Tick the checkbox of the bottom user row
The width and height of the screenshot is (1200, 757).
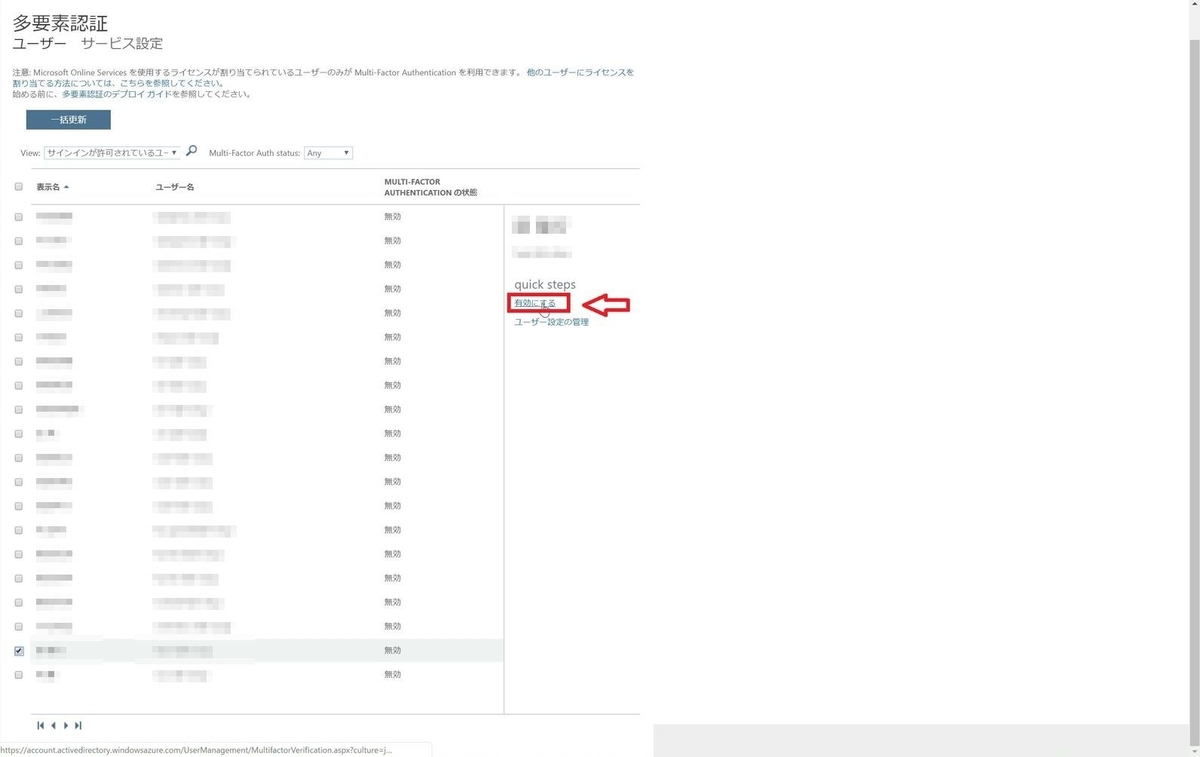pos(18,675)
